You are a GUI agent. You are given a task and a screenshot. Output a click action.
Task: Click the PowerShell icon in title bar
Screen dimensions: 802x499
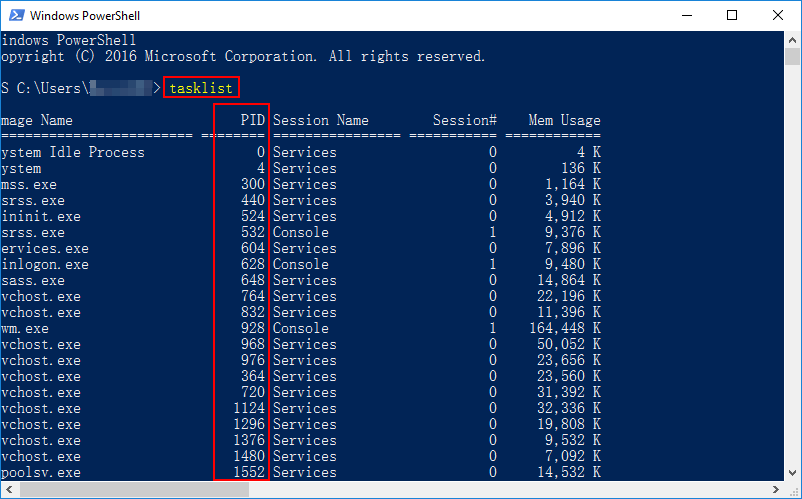pyautogui.click(x=16, y=15)
